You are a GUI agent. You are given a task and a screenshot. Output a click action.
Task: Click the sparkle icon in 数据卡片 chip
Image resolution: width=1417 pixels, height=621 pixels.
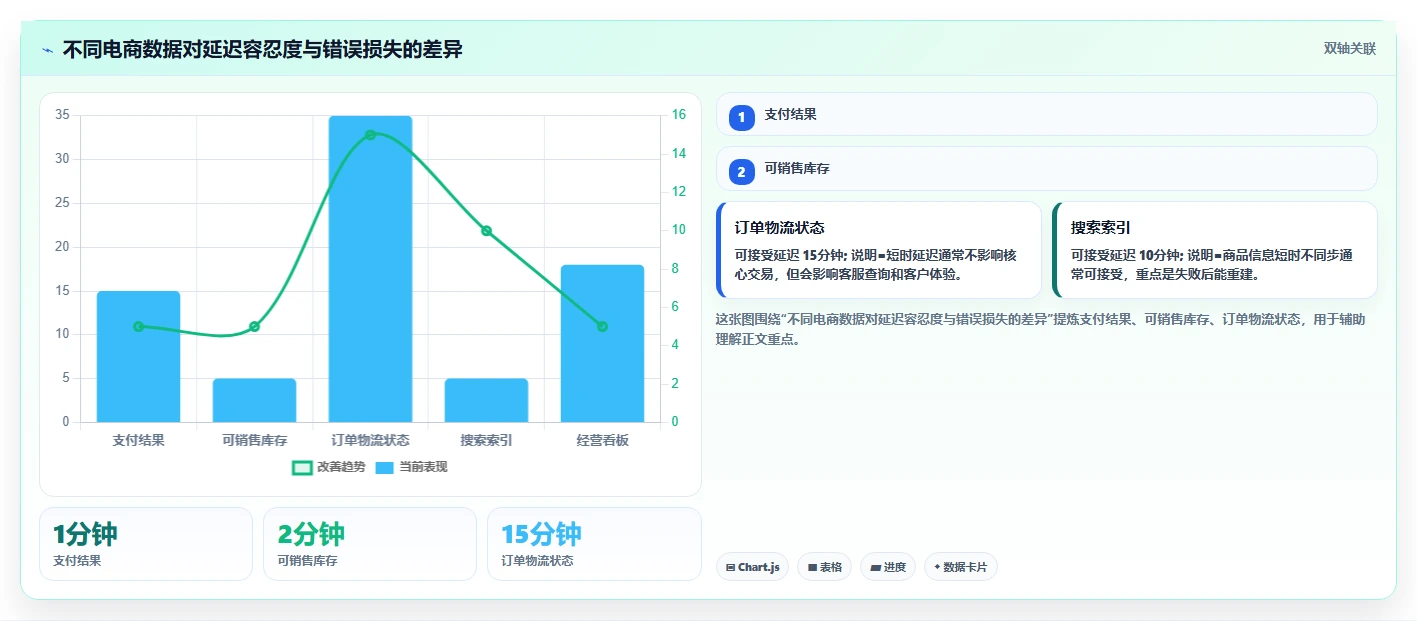(937, 567)
